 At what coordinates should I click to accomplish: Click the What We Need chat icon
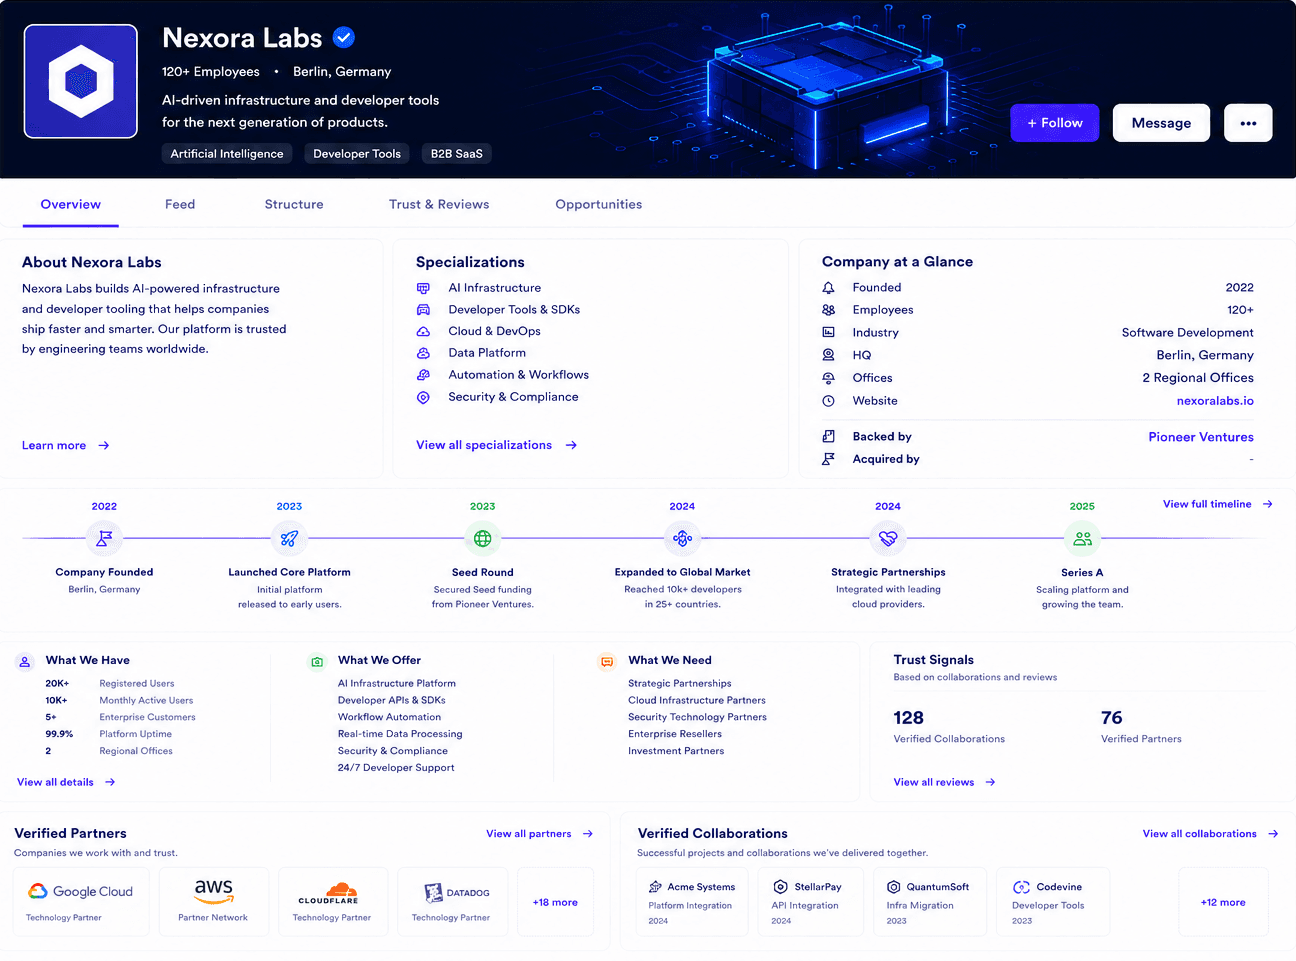(607, 662)
